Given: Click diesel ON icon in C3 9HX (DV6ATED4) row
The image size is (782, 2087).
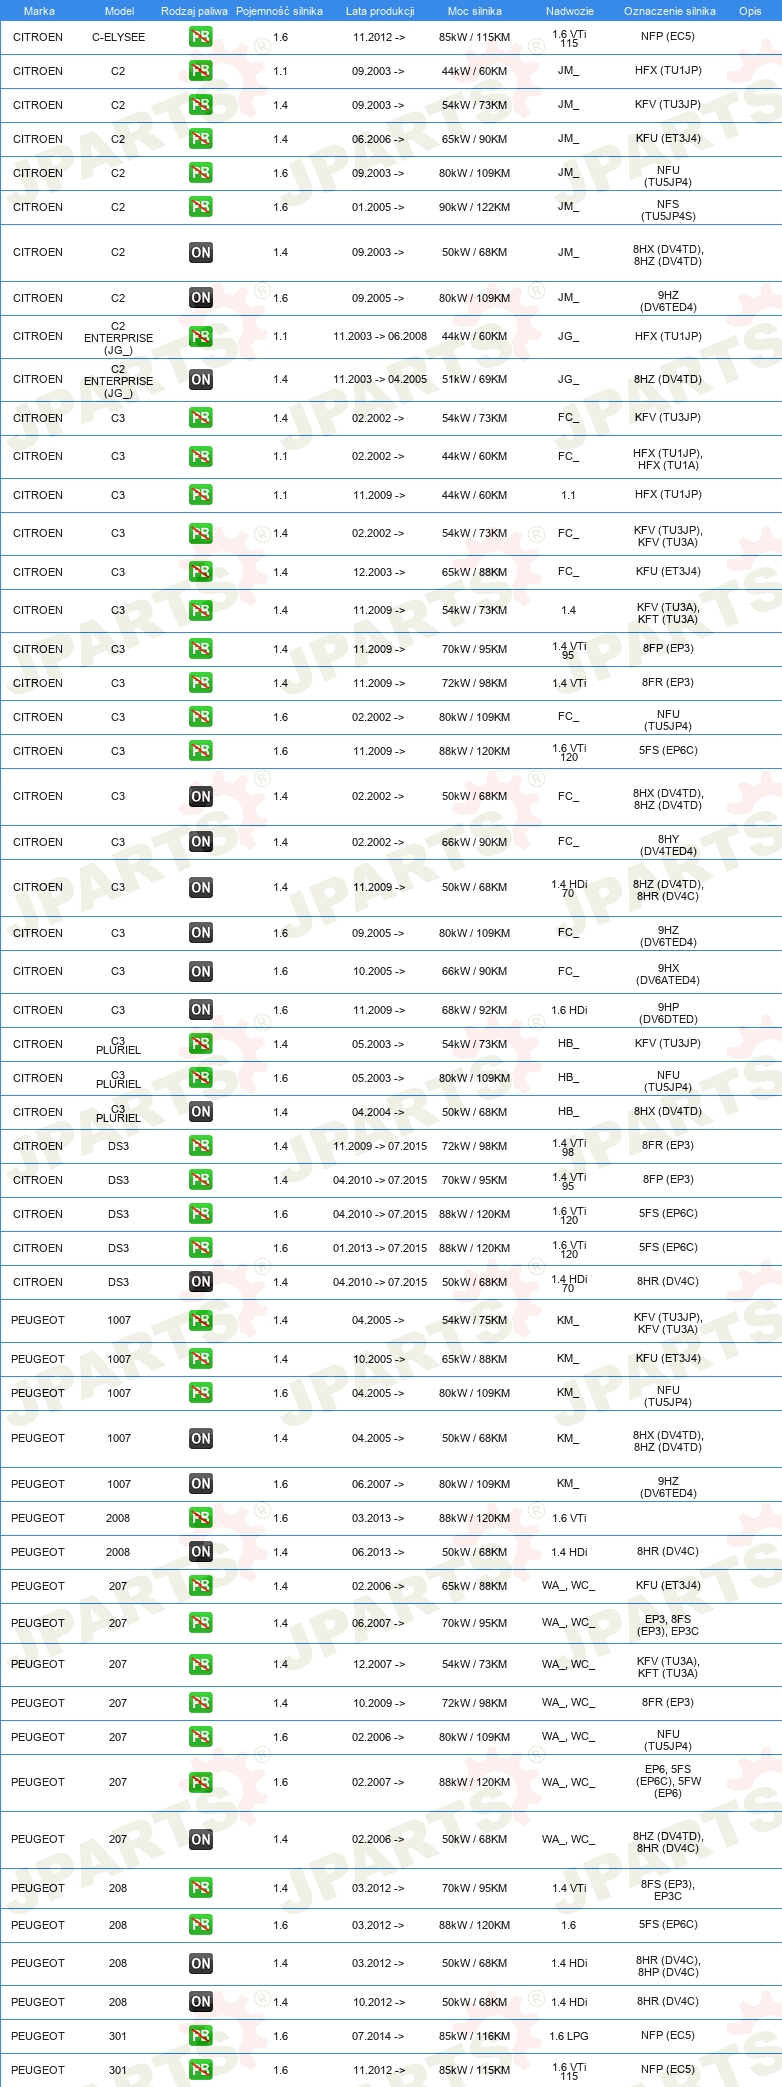Looking at the screenshot, I should pos(200,971).
